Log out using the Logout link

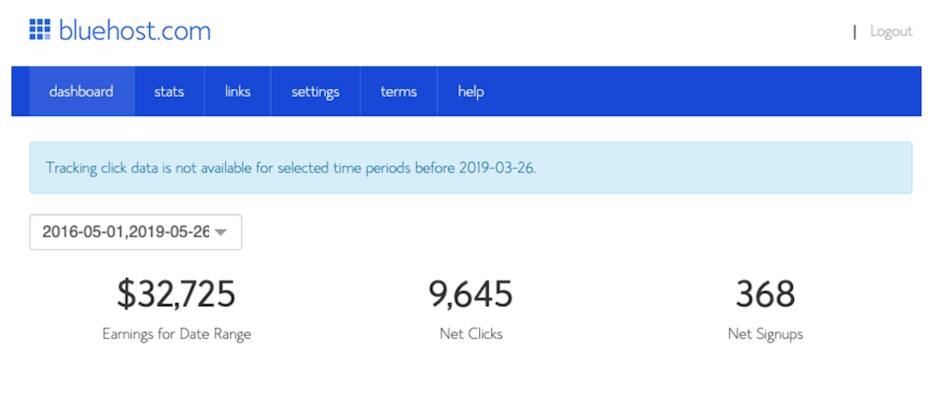tap(891, 31)
